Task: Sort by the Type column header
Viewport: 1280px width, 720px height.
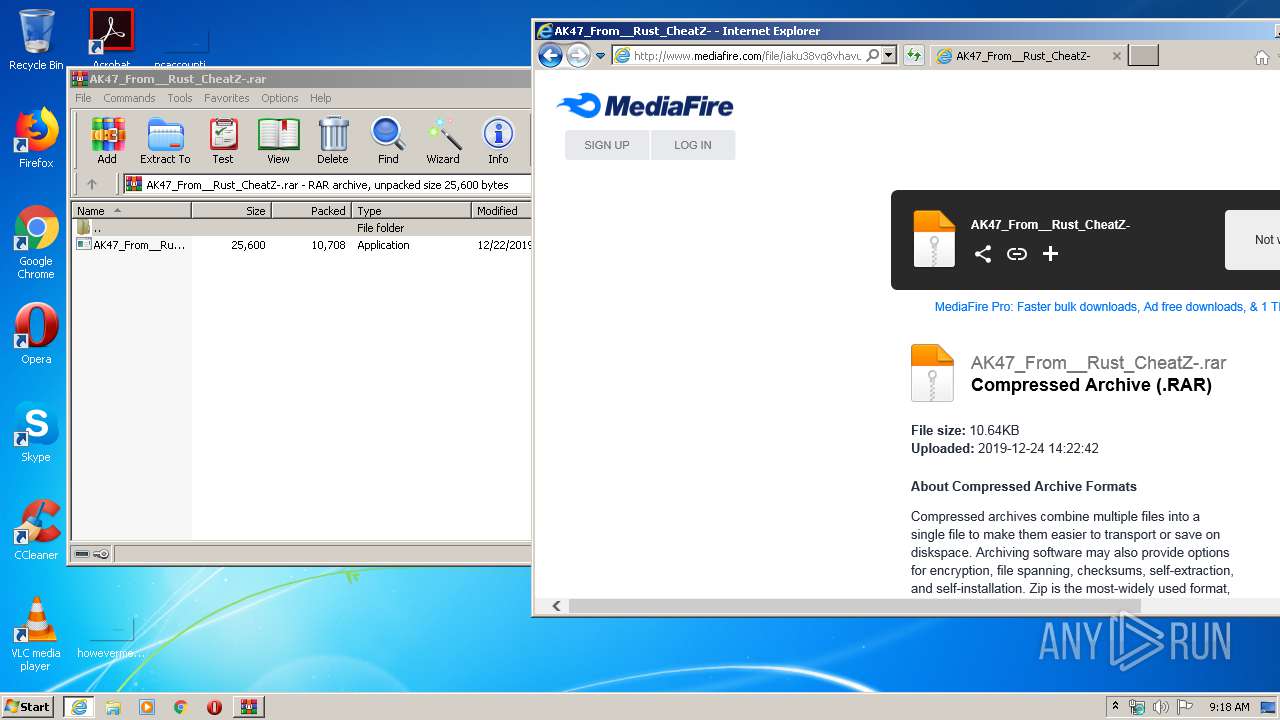Action: pos(412,211)
